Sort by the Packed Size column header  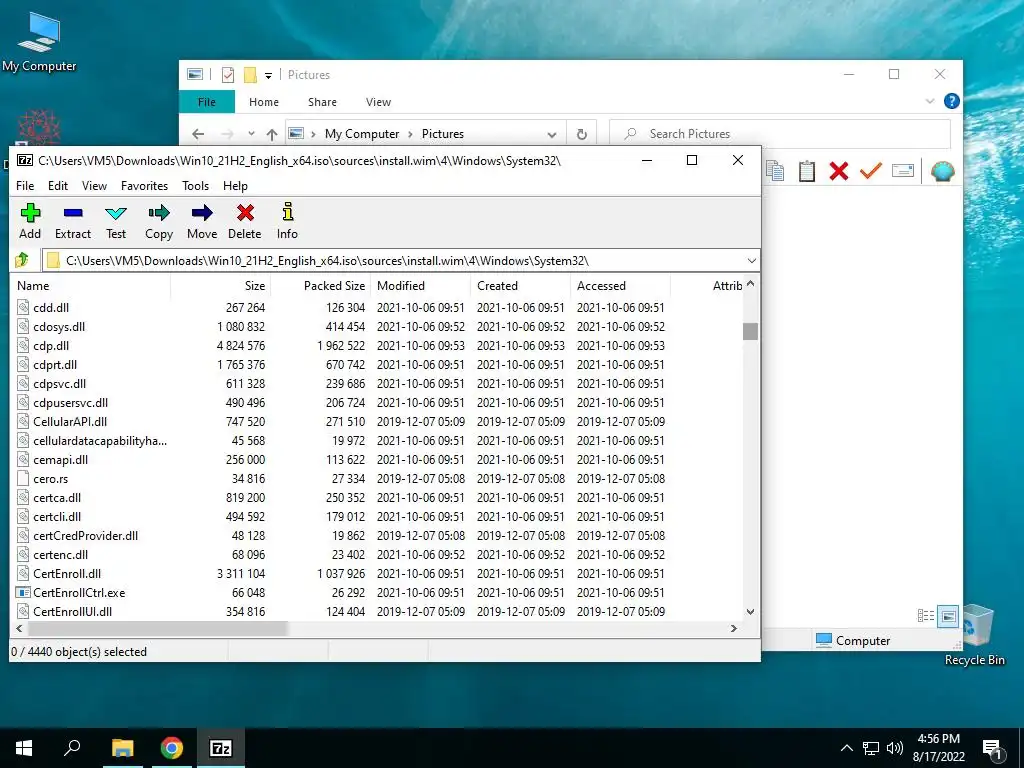321,286
